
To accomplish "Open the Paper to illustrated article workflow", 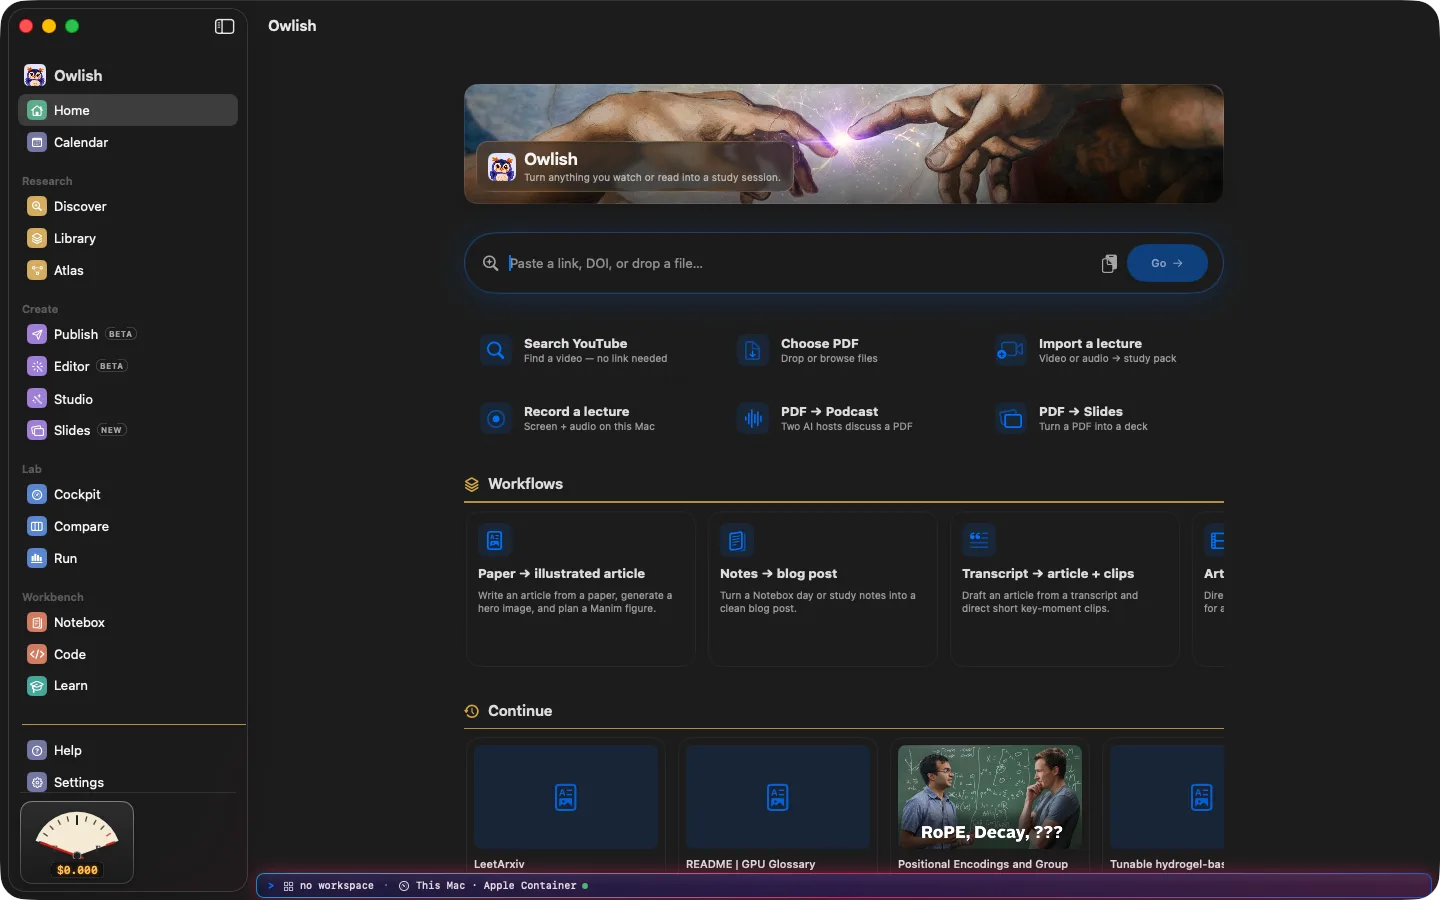I will (x=580, y=589).
